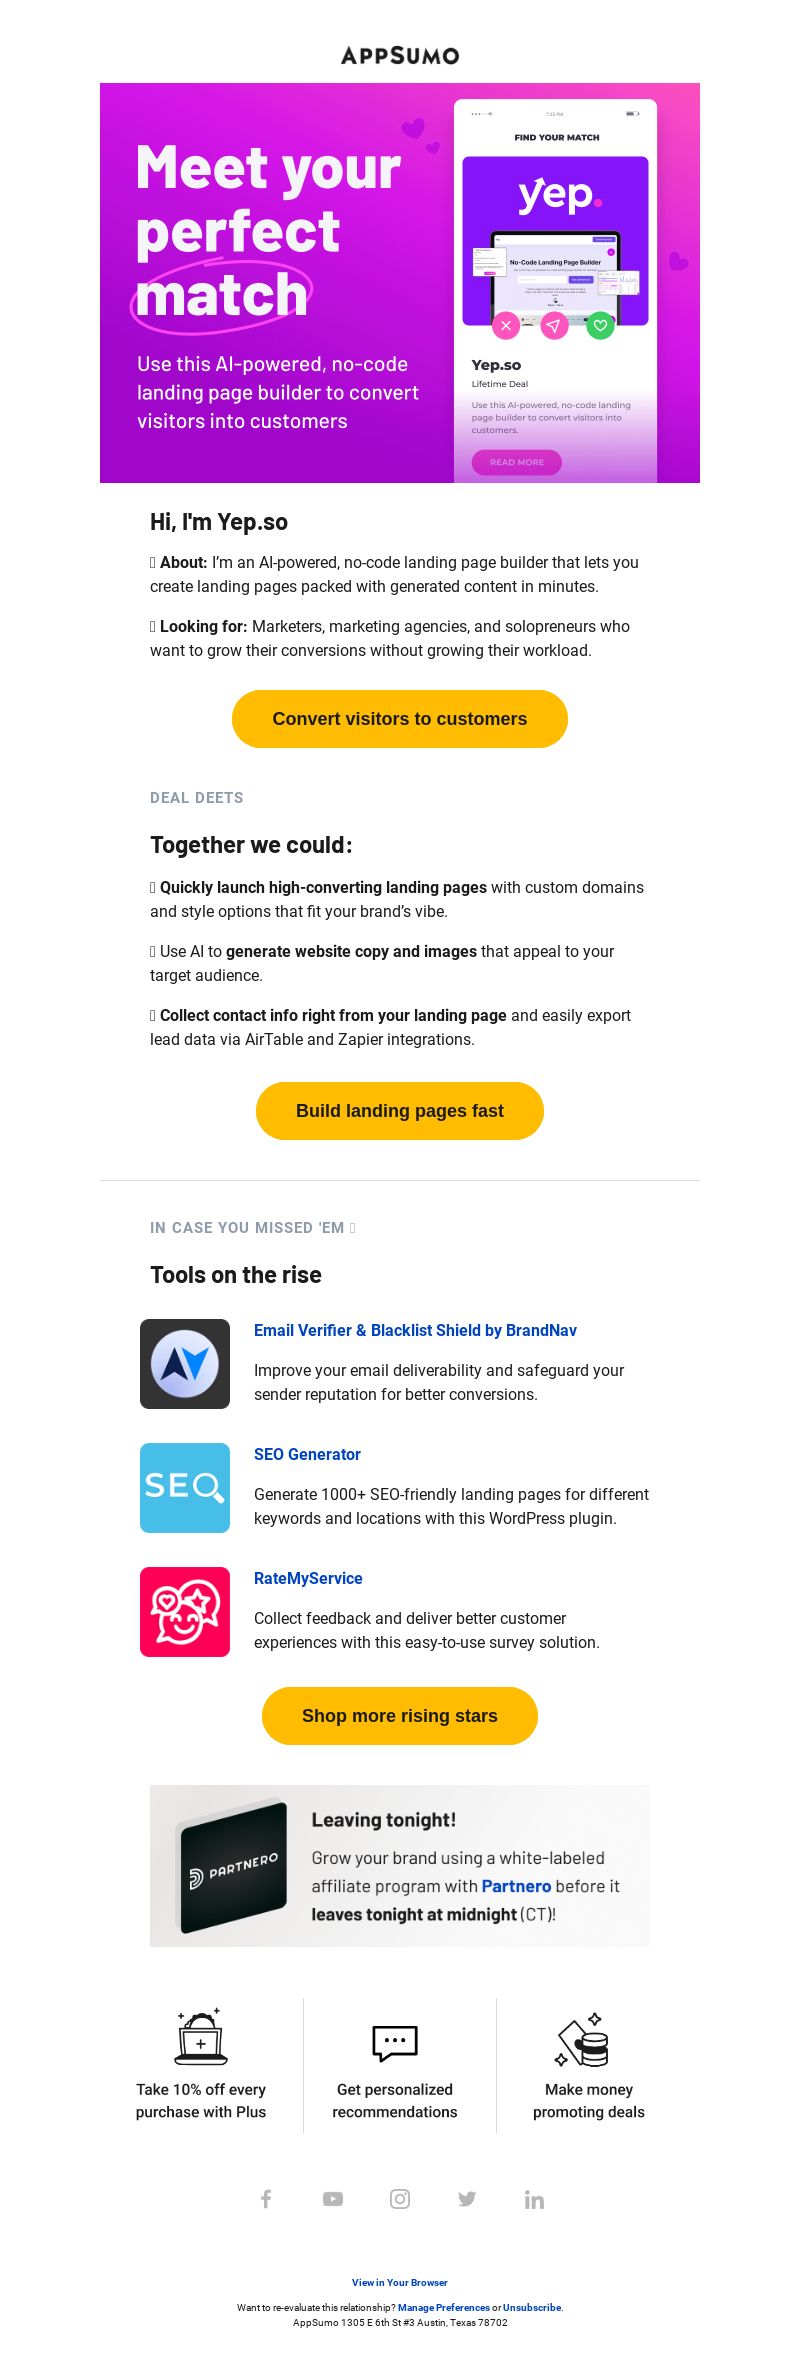The height and width of the screenshot is (2375, 800).
Task: Click View in Your Browser link
Action: click(400, 2282)
